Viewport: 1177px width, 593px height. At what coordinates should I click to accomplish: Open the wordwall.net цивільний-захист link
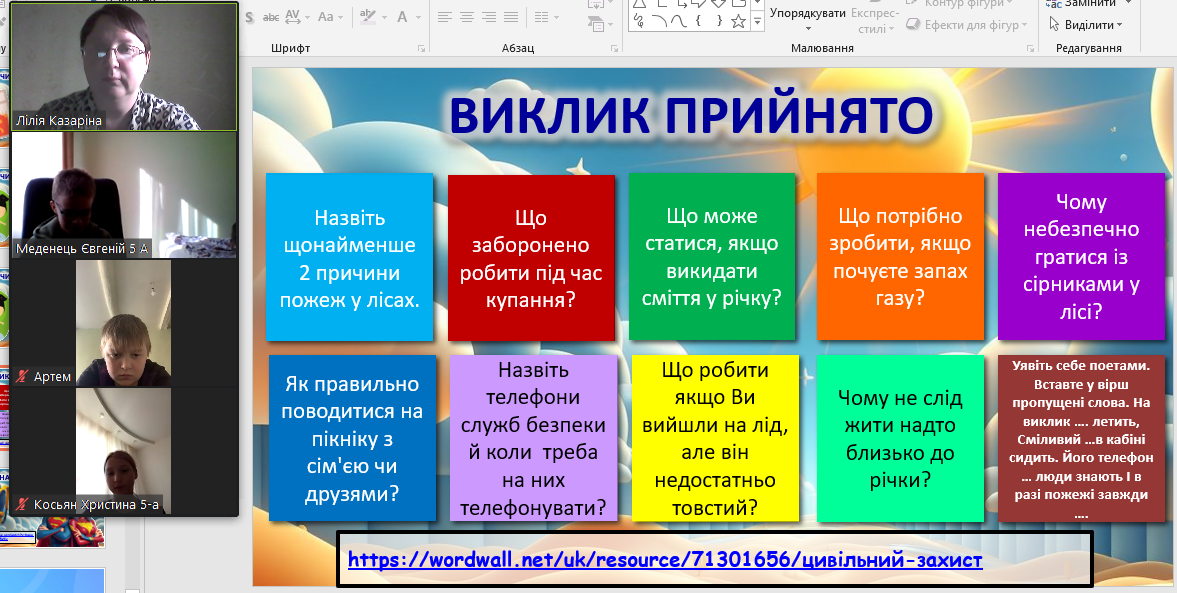coord(665,560)
